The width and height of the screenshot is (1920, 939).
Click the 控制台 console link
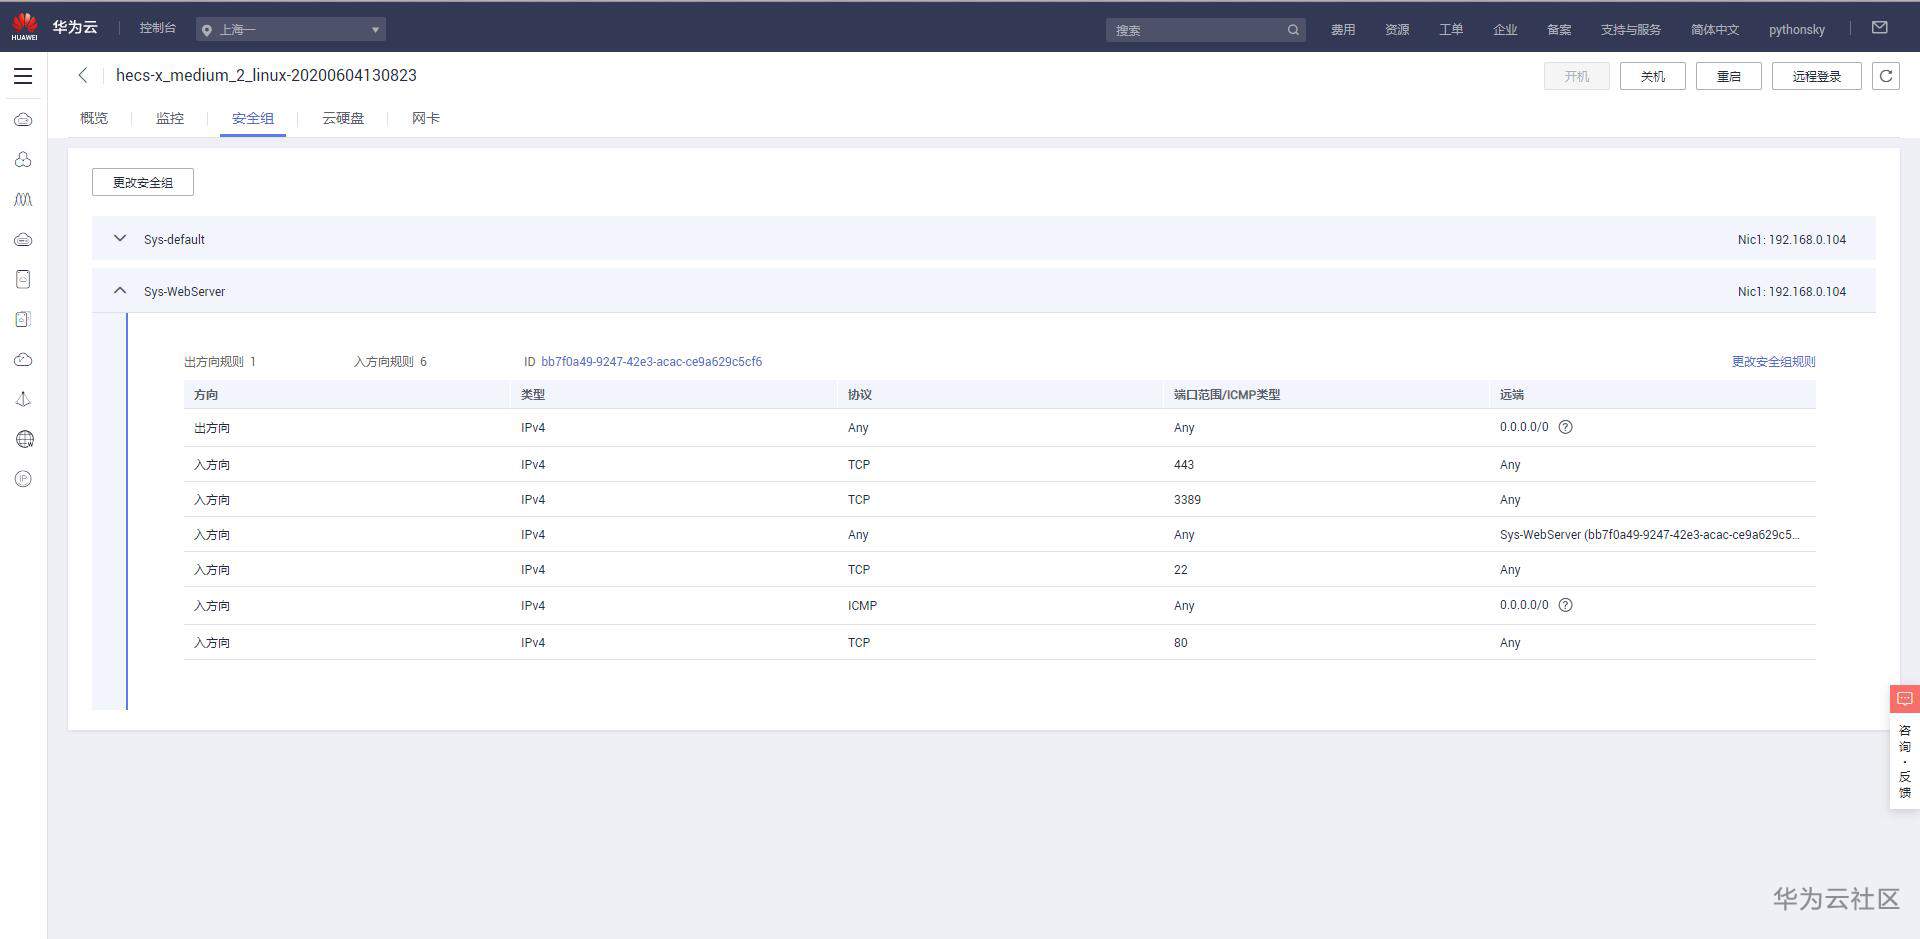pos(158,28)
